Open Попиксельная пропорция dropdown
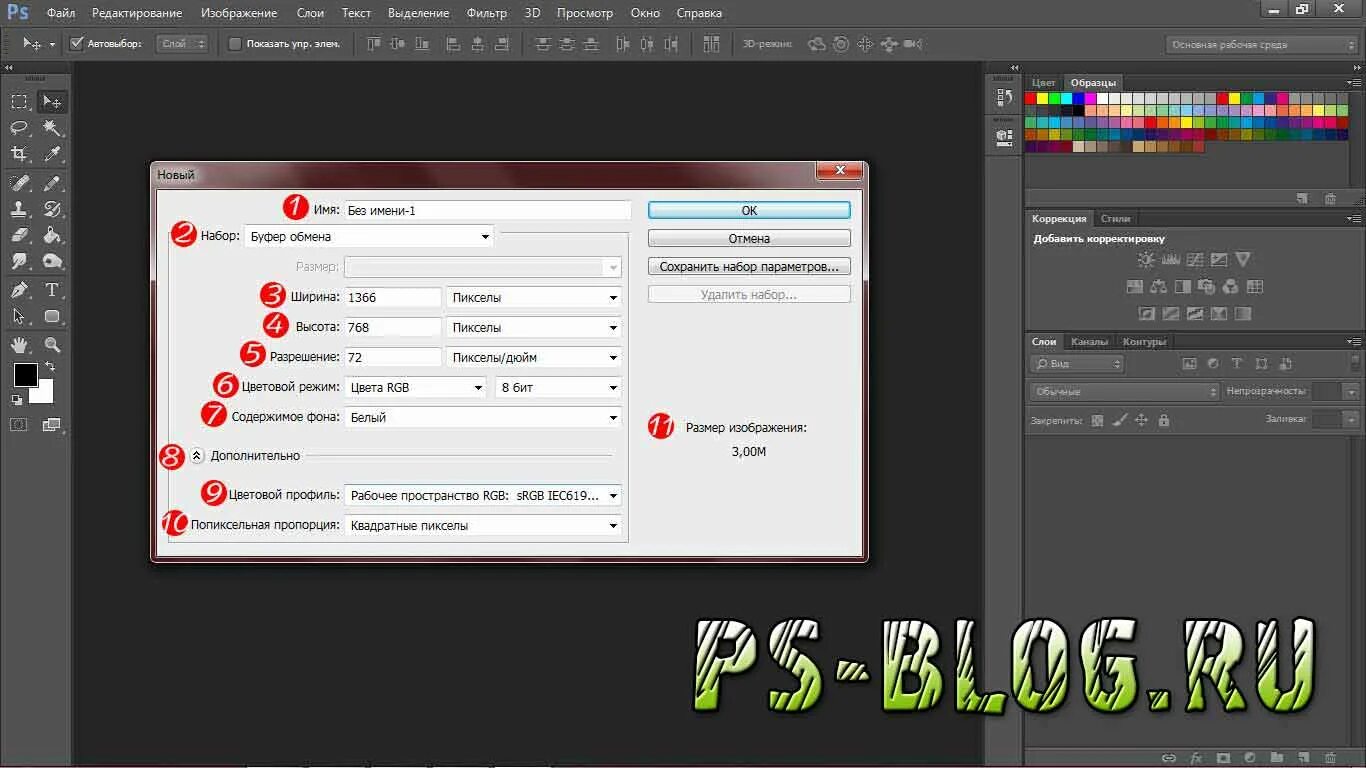This screenshot has width=1366, height=768. pos(483,525)
